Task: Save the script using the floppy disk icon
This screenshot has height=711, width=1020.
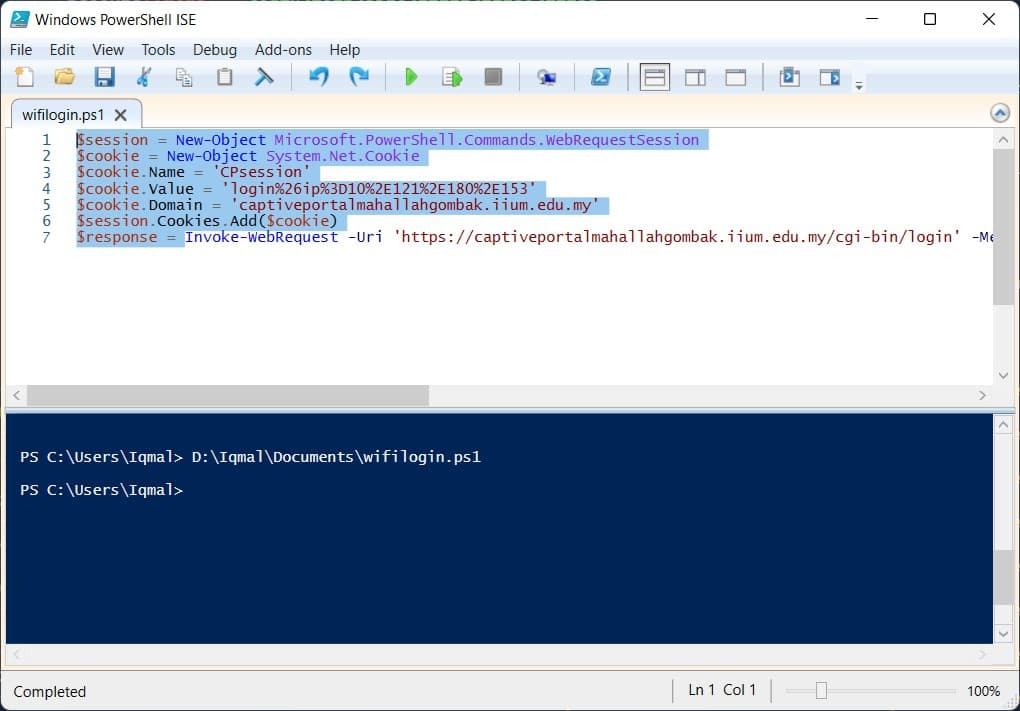Action: 104,77
